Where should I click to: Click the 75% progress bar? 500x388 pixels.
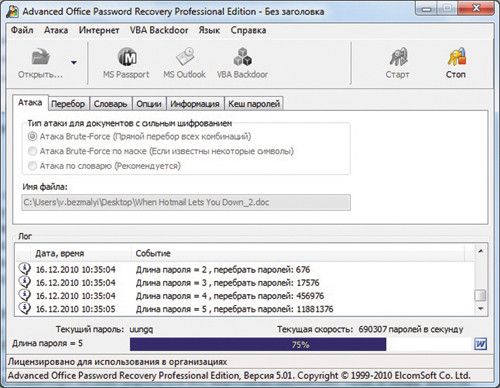click(300, 344)
